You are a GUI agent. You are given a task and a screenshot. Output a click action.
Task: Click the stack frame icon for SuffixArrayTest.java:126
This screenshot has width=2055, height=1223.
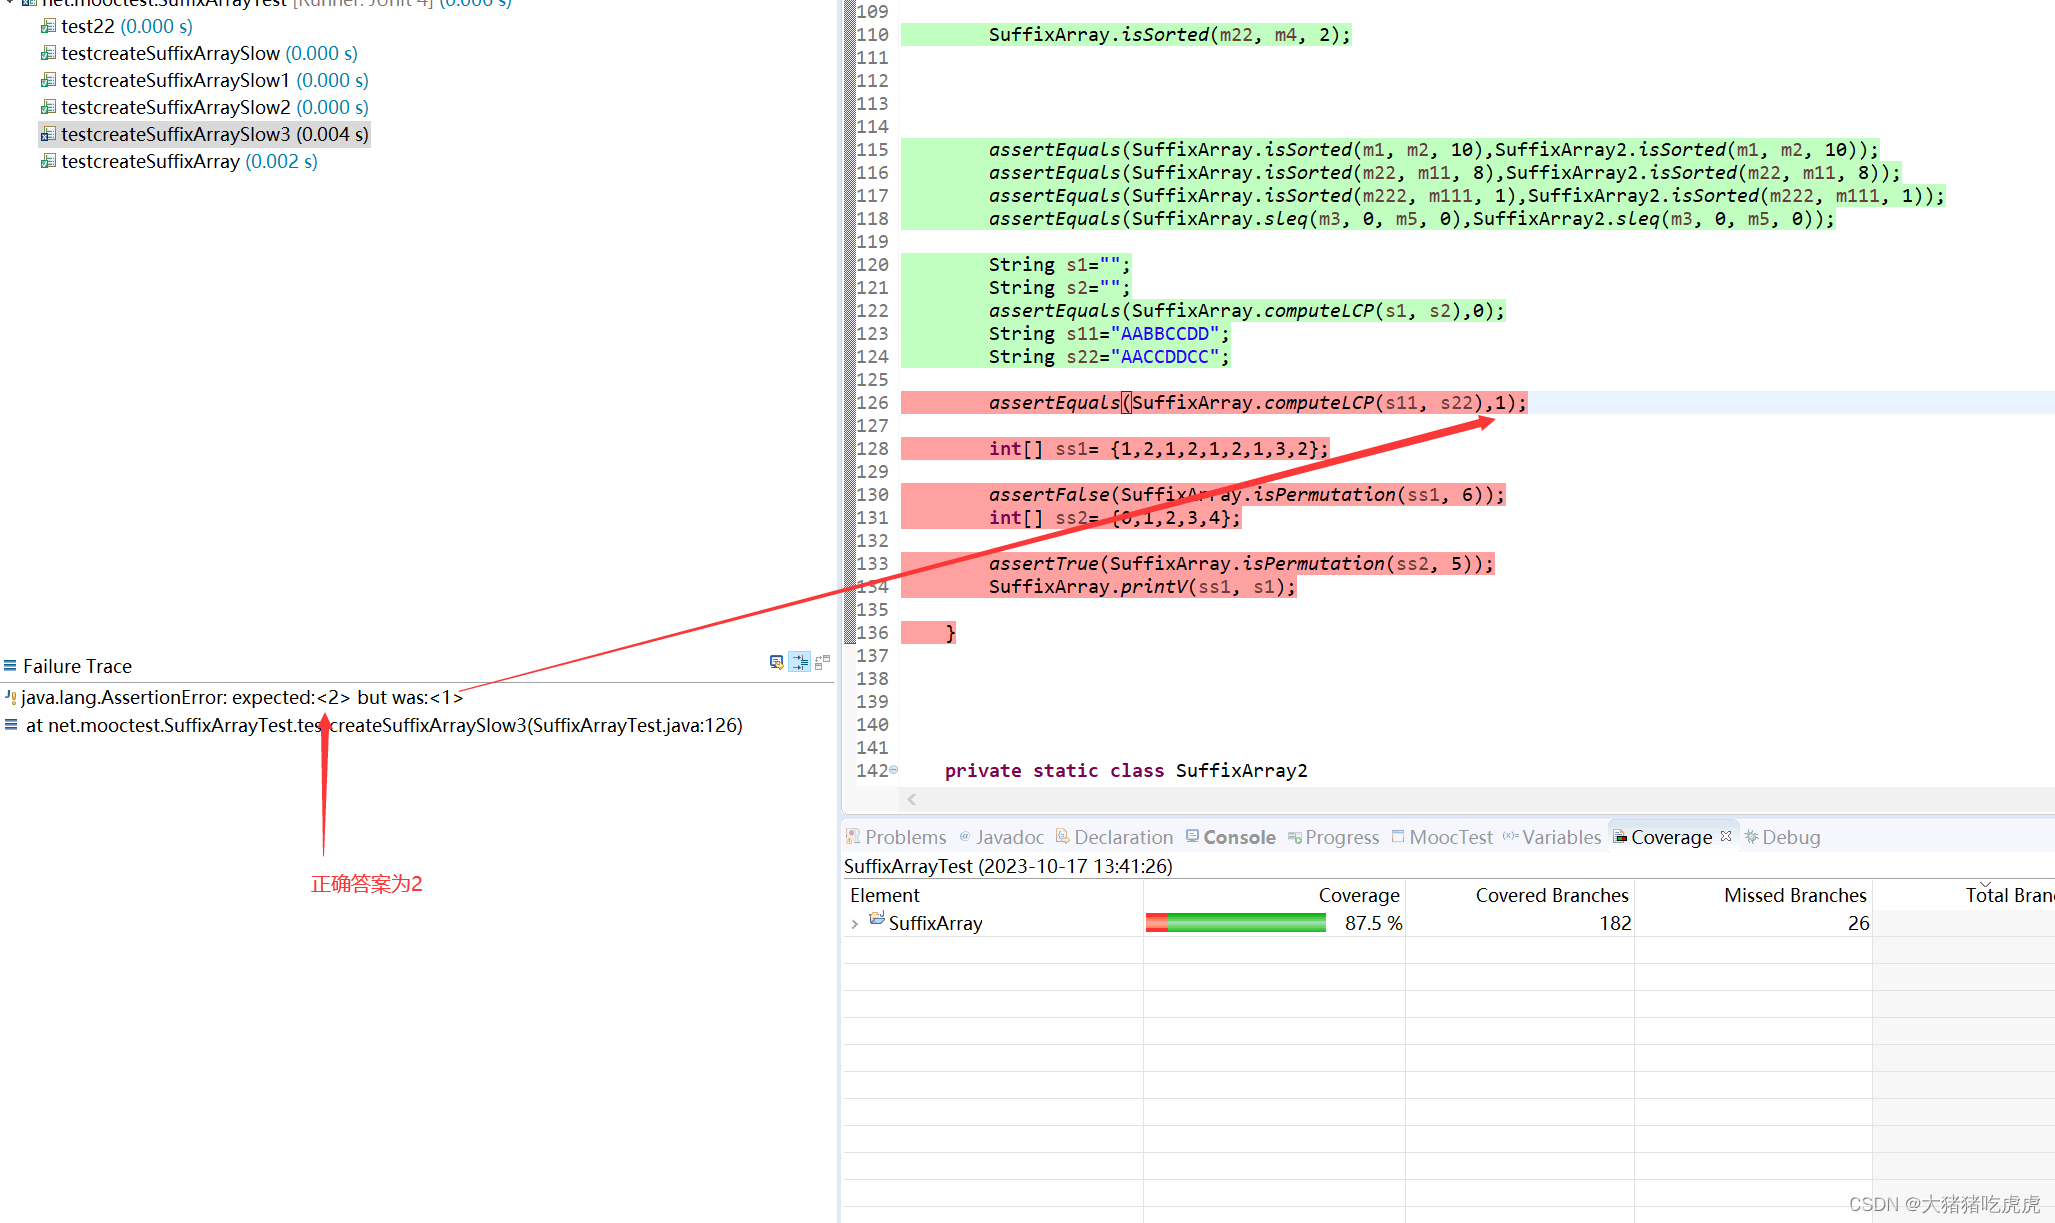click(11, 725)
